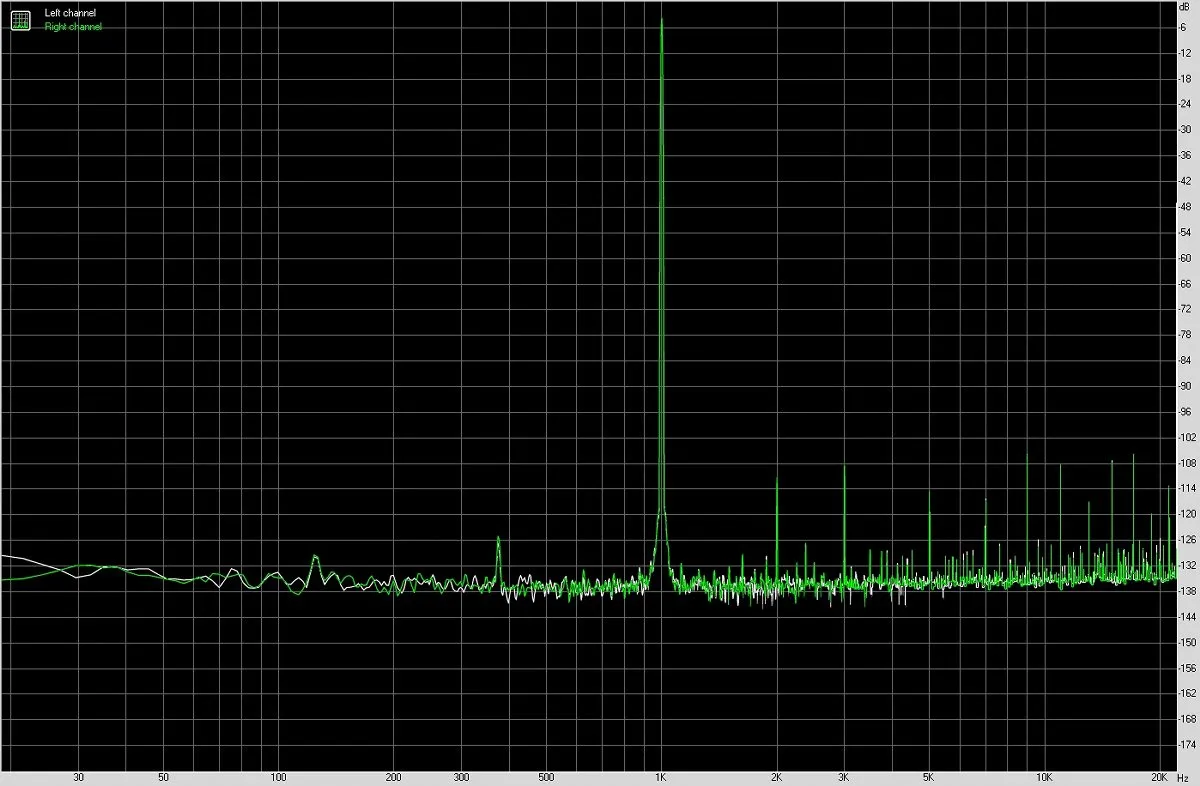
Task: Click the -156 dB axis value
Action: click(x=1188, y=668)
